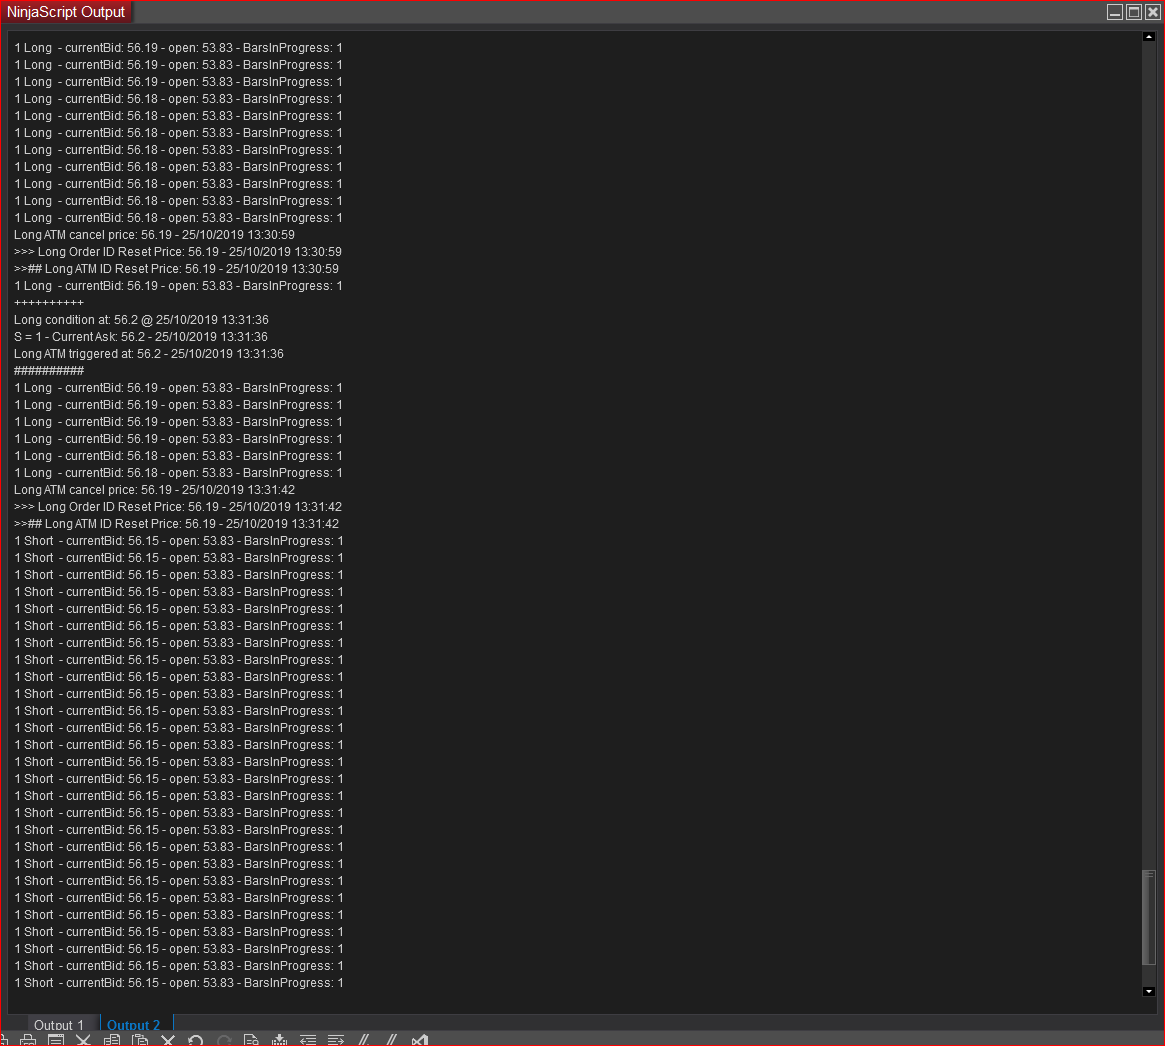Click the copy icon in the bottom toolbar

[x=111, y=1040]
